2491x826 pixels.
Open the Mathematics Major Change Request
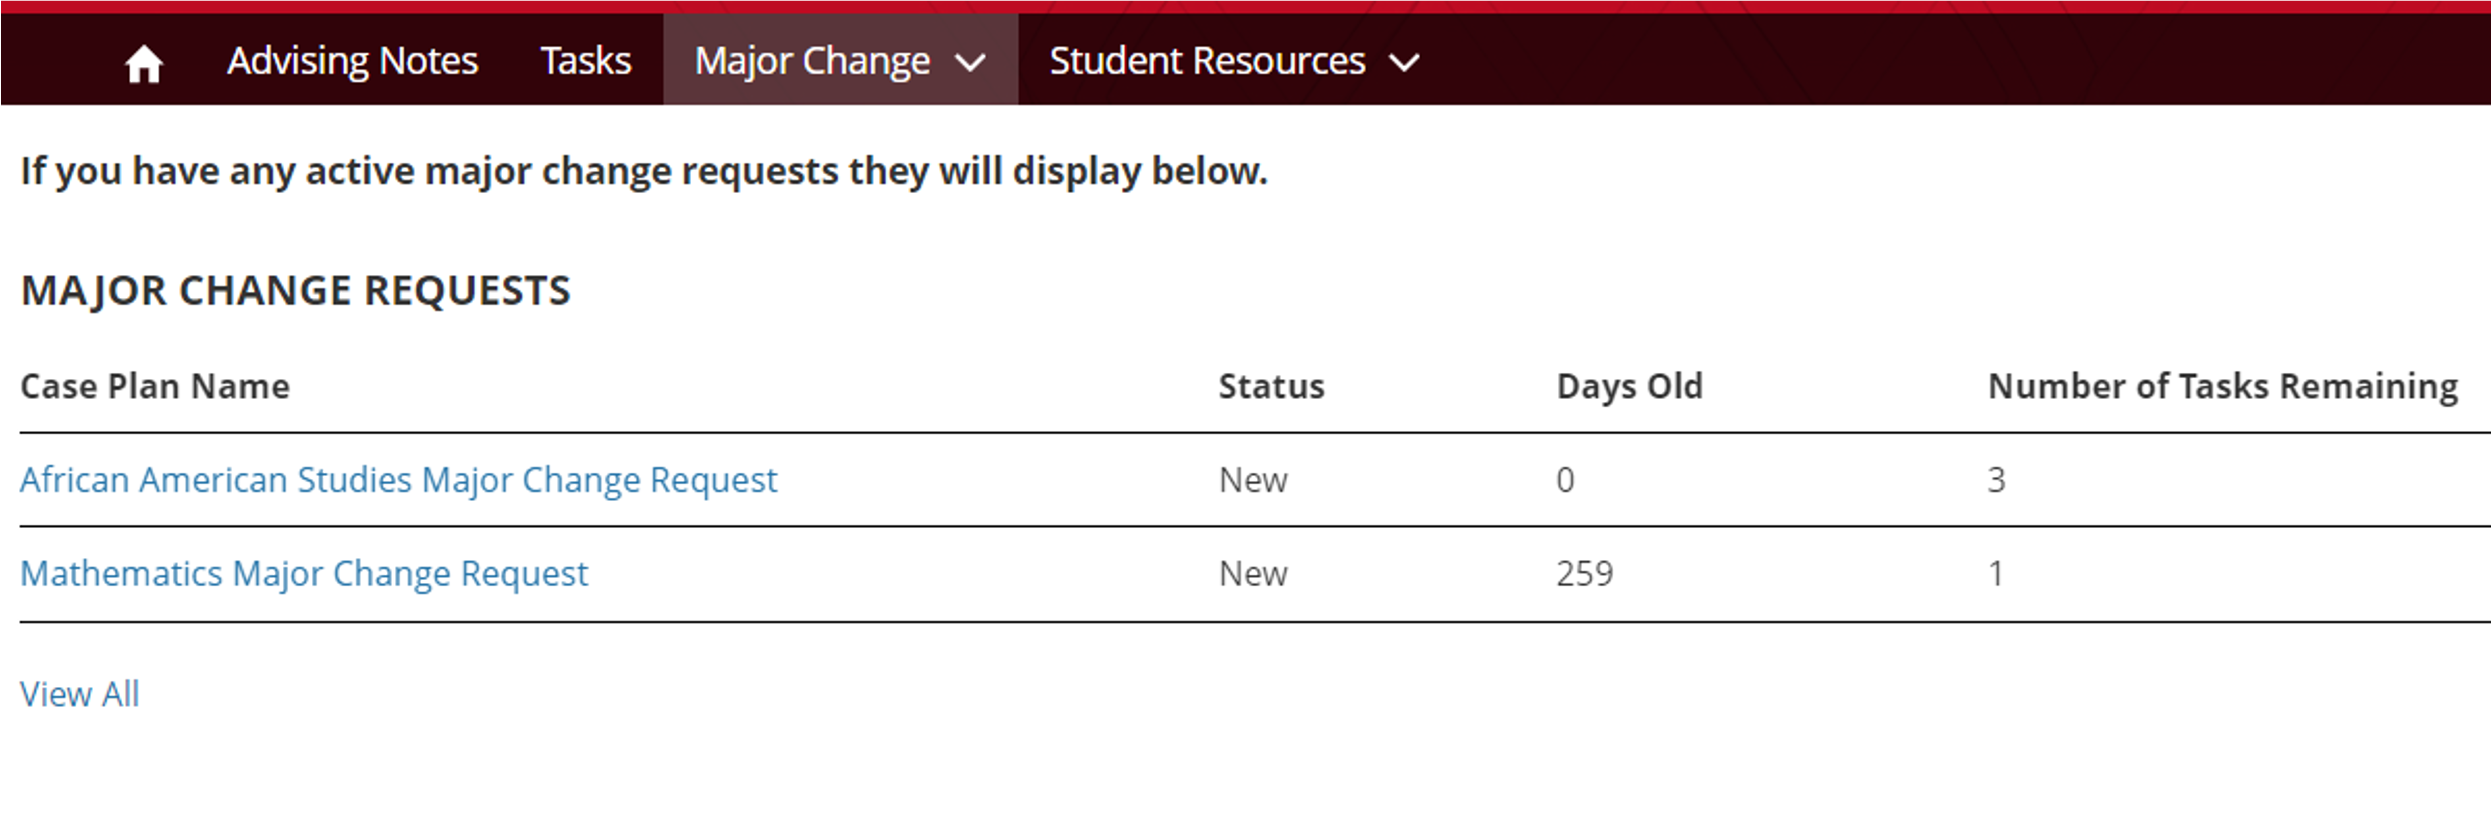[304, 573]
